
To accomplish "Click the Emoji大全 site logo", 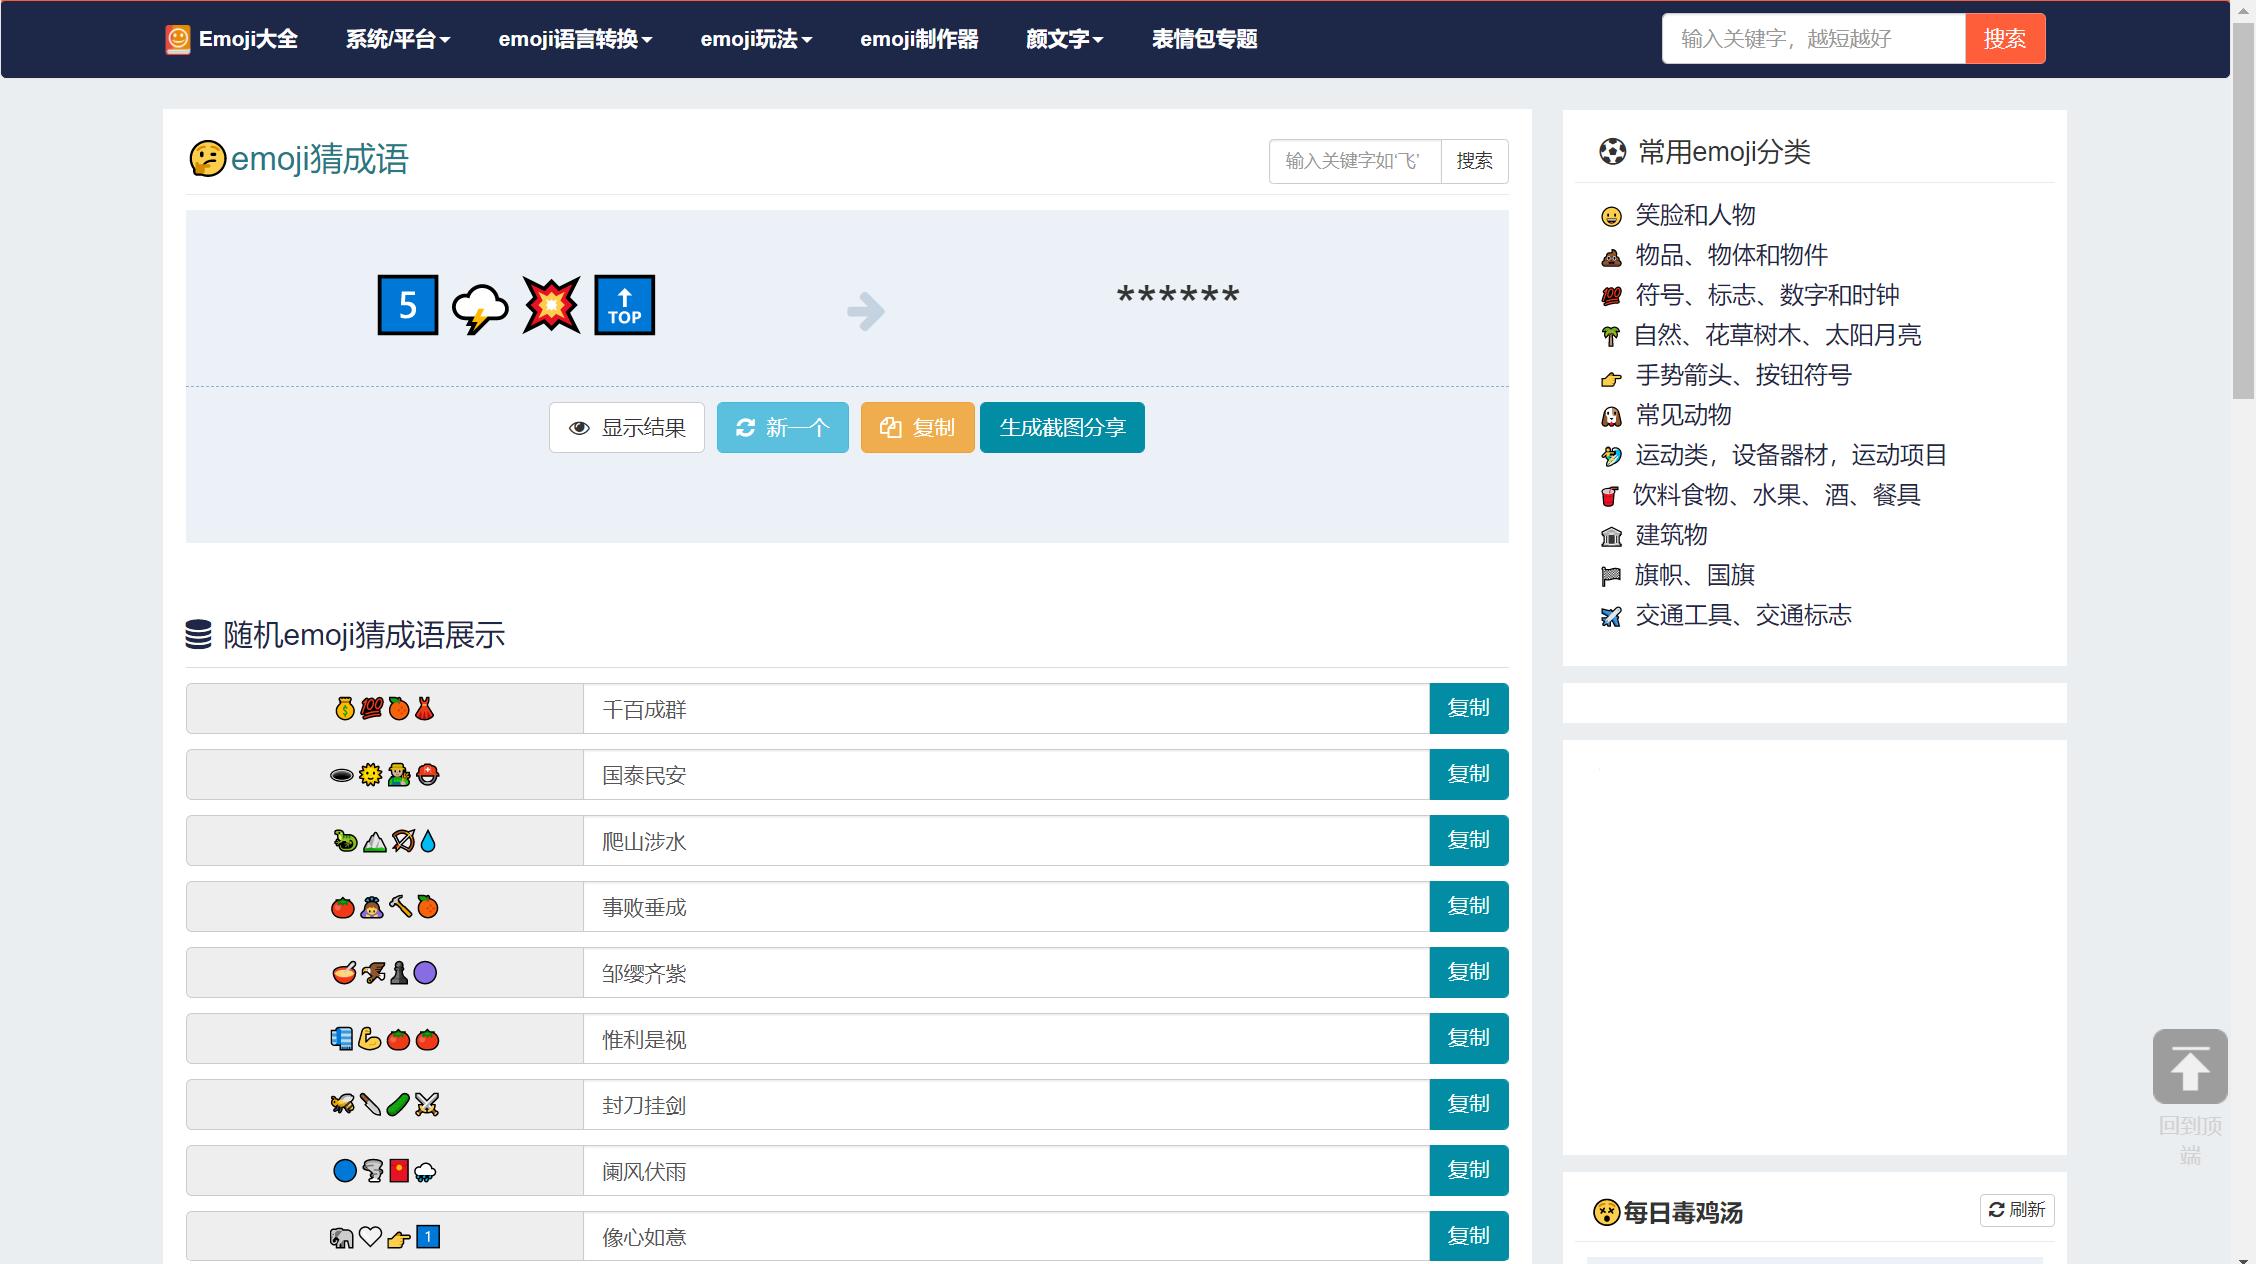I will pyautogui.click(x=231, y=38).
